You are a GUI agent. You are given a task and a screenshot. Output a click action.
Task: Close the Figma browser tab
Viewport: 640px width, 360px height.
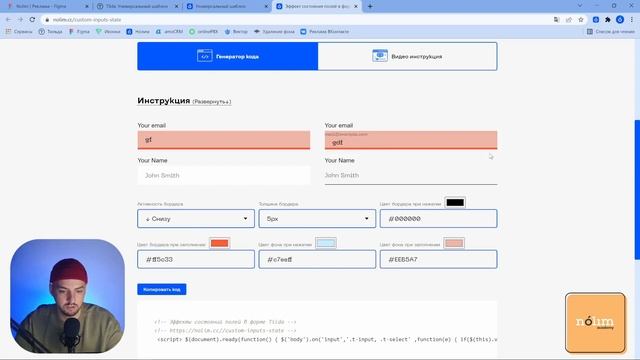click(87, 7)
